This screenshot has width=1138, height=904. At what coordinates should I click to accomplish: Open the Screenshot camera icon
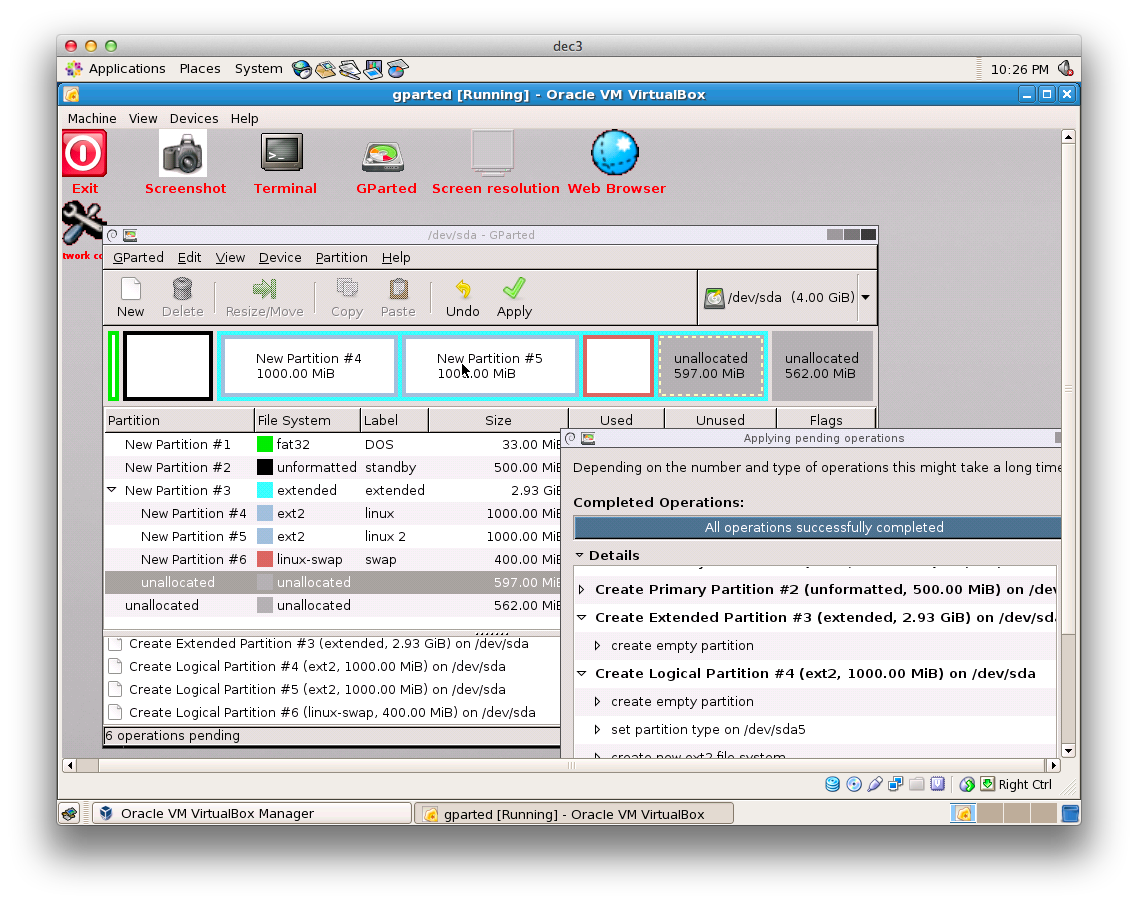183,153
